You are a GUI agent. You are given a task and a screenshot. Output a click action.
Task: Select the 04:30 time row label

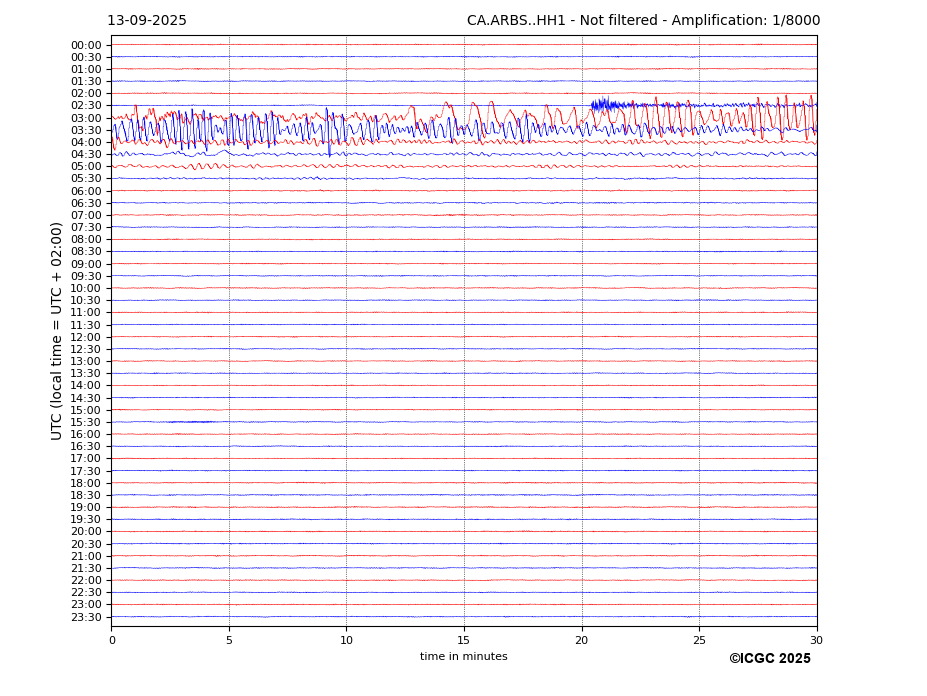tap(86, 154)
